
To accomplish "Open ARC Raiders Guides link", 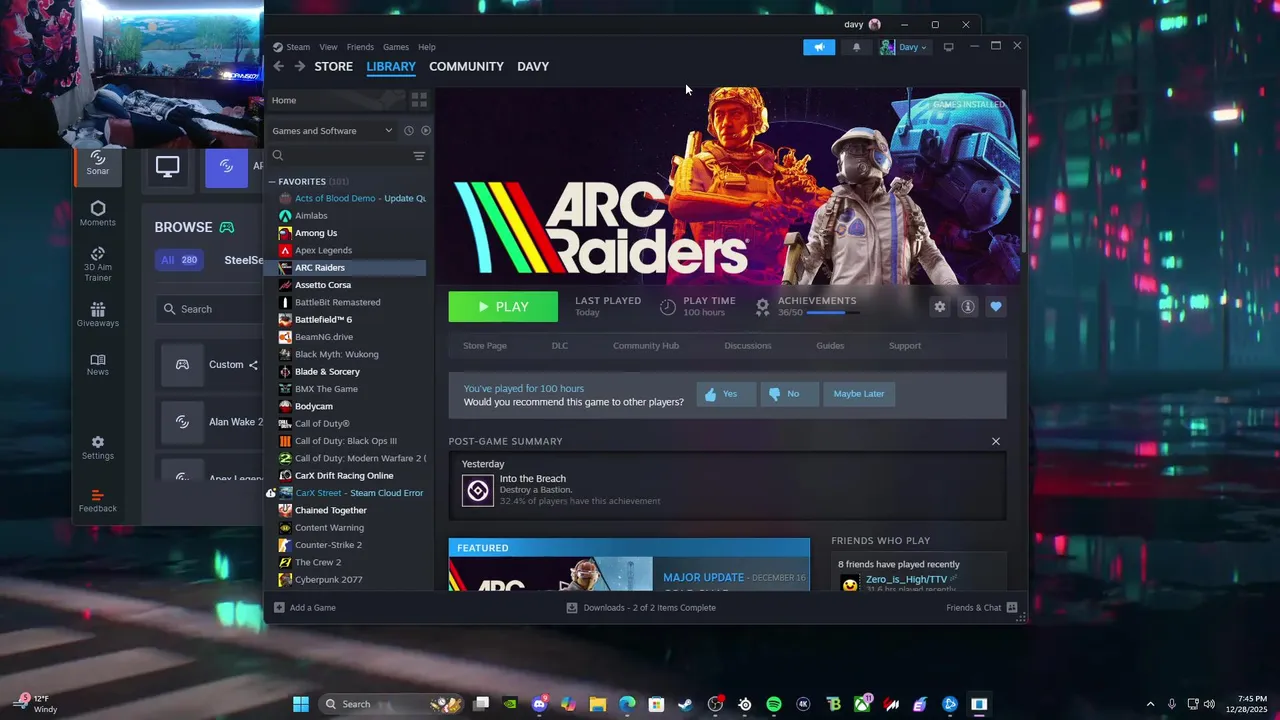I will click(830, 346).
